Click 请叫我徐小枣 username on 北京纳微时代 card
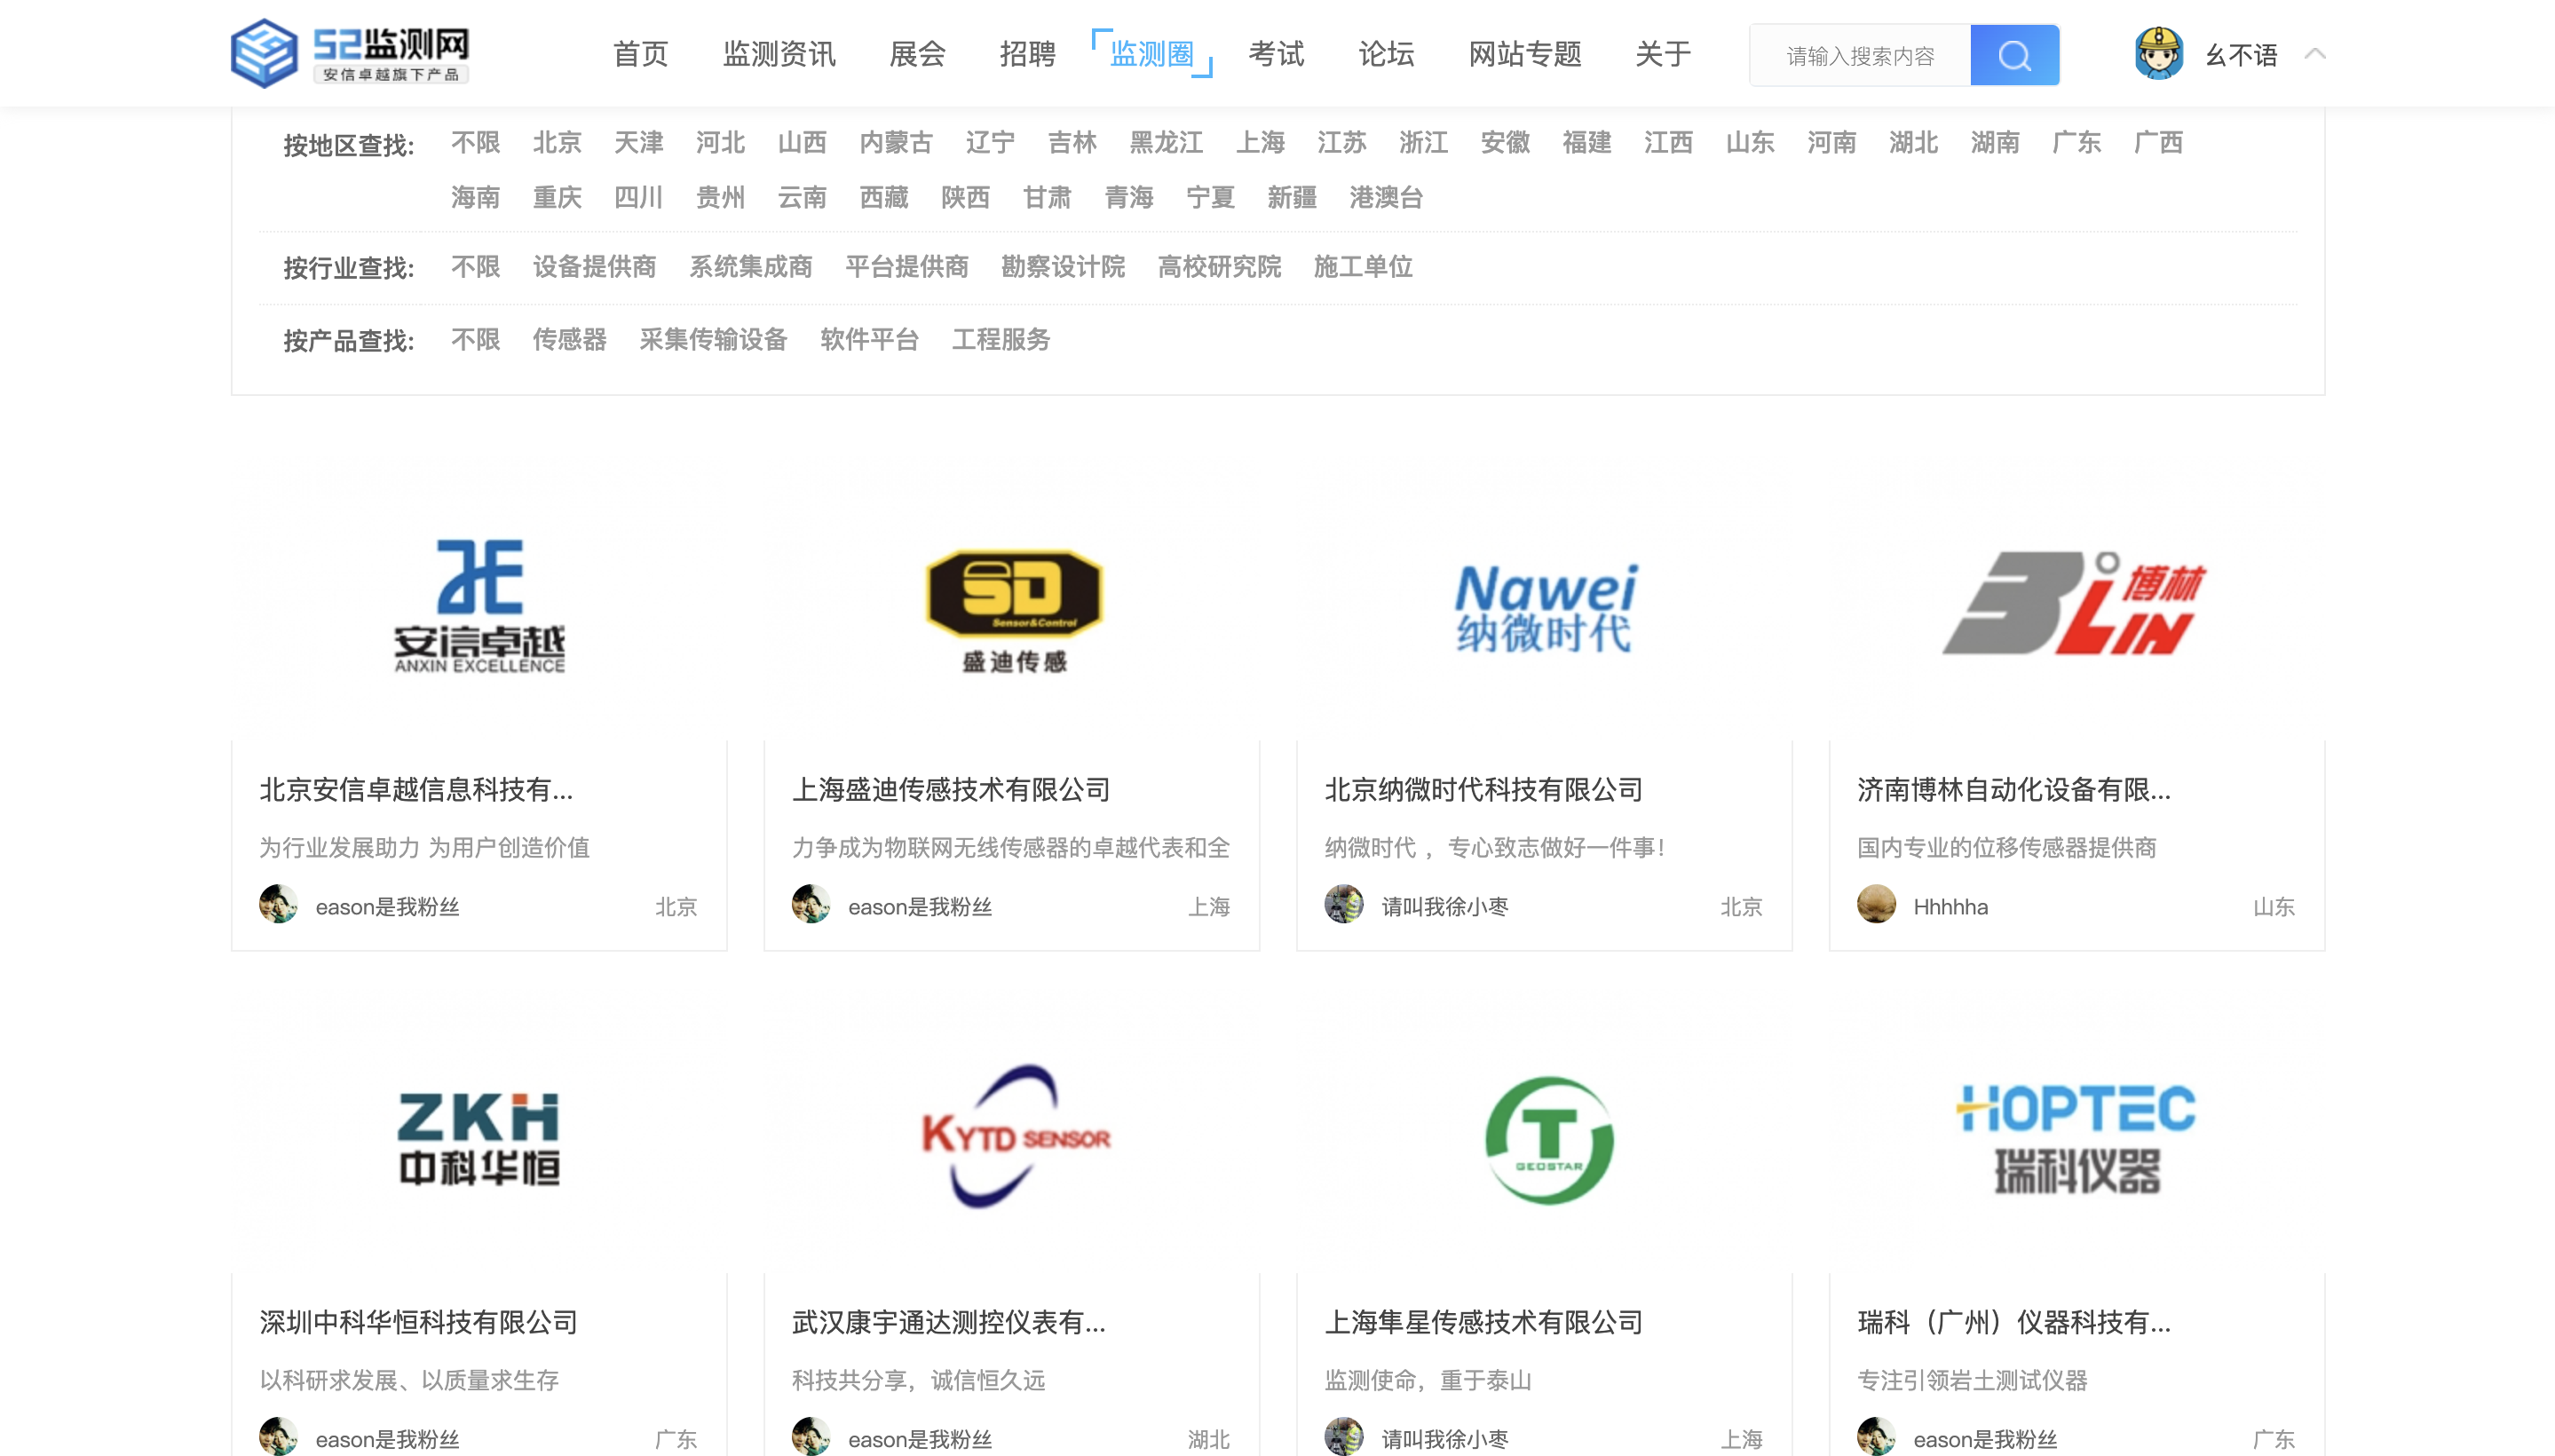Viewport: 2555px width, 1456px height. point(1445,907)
